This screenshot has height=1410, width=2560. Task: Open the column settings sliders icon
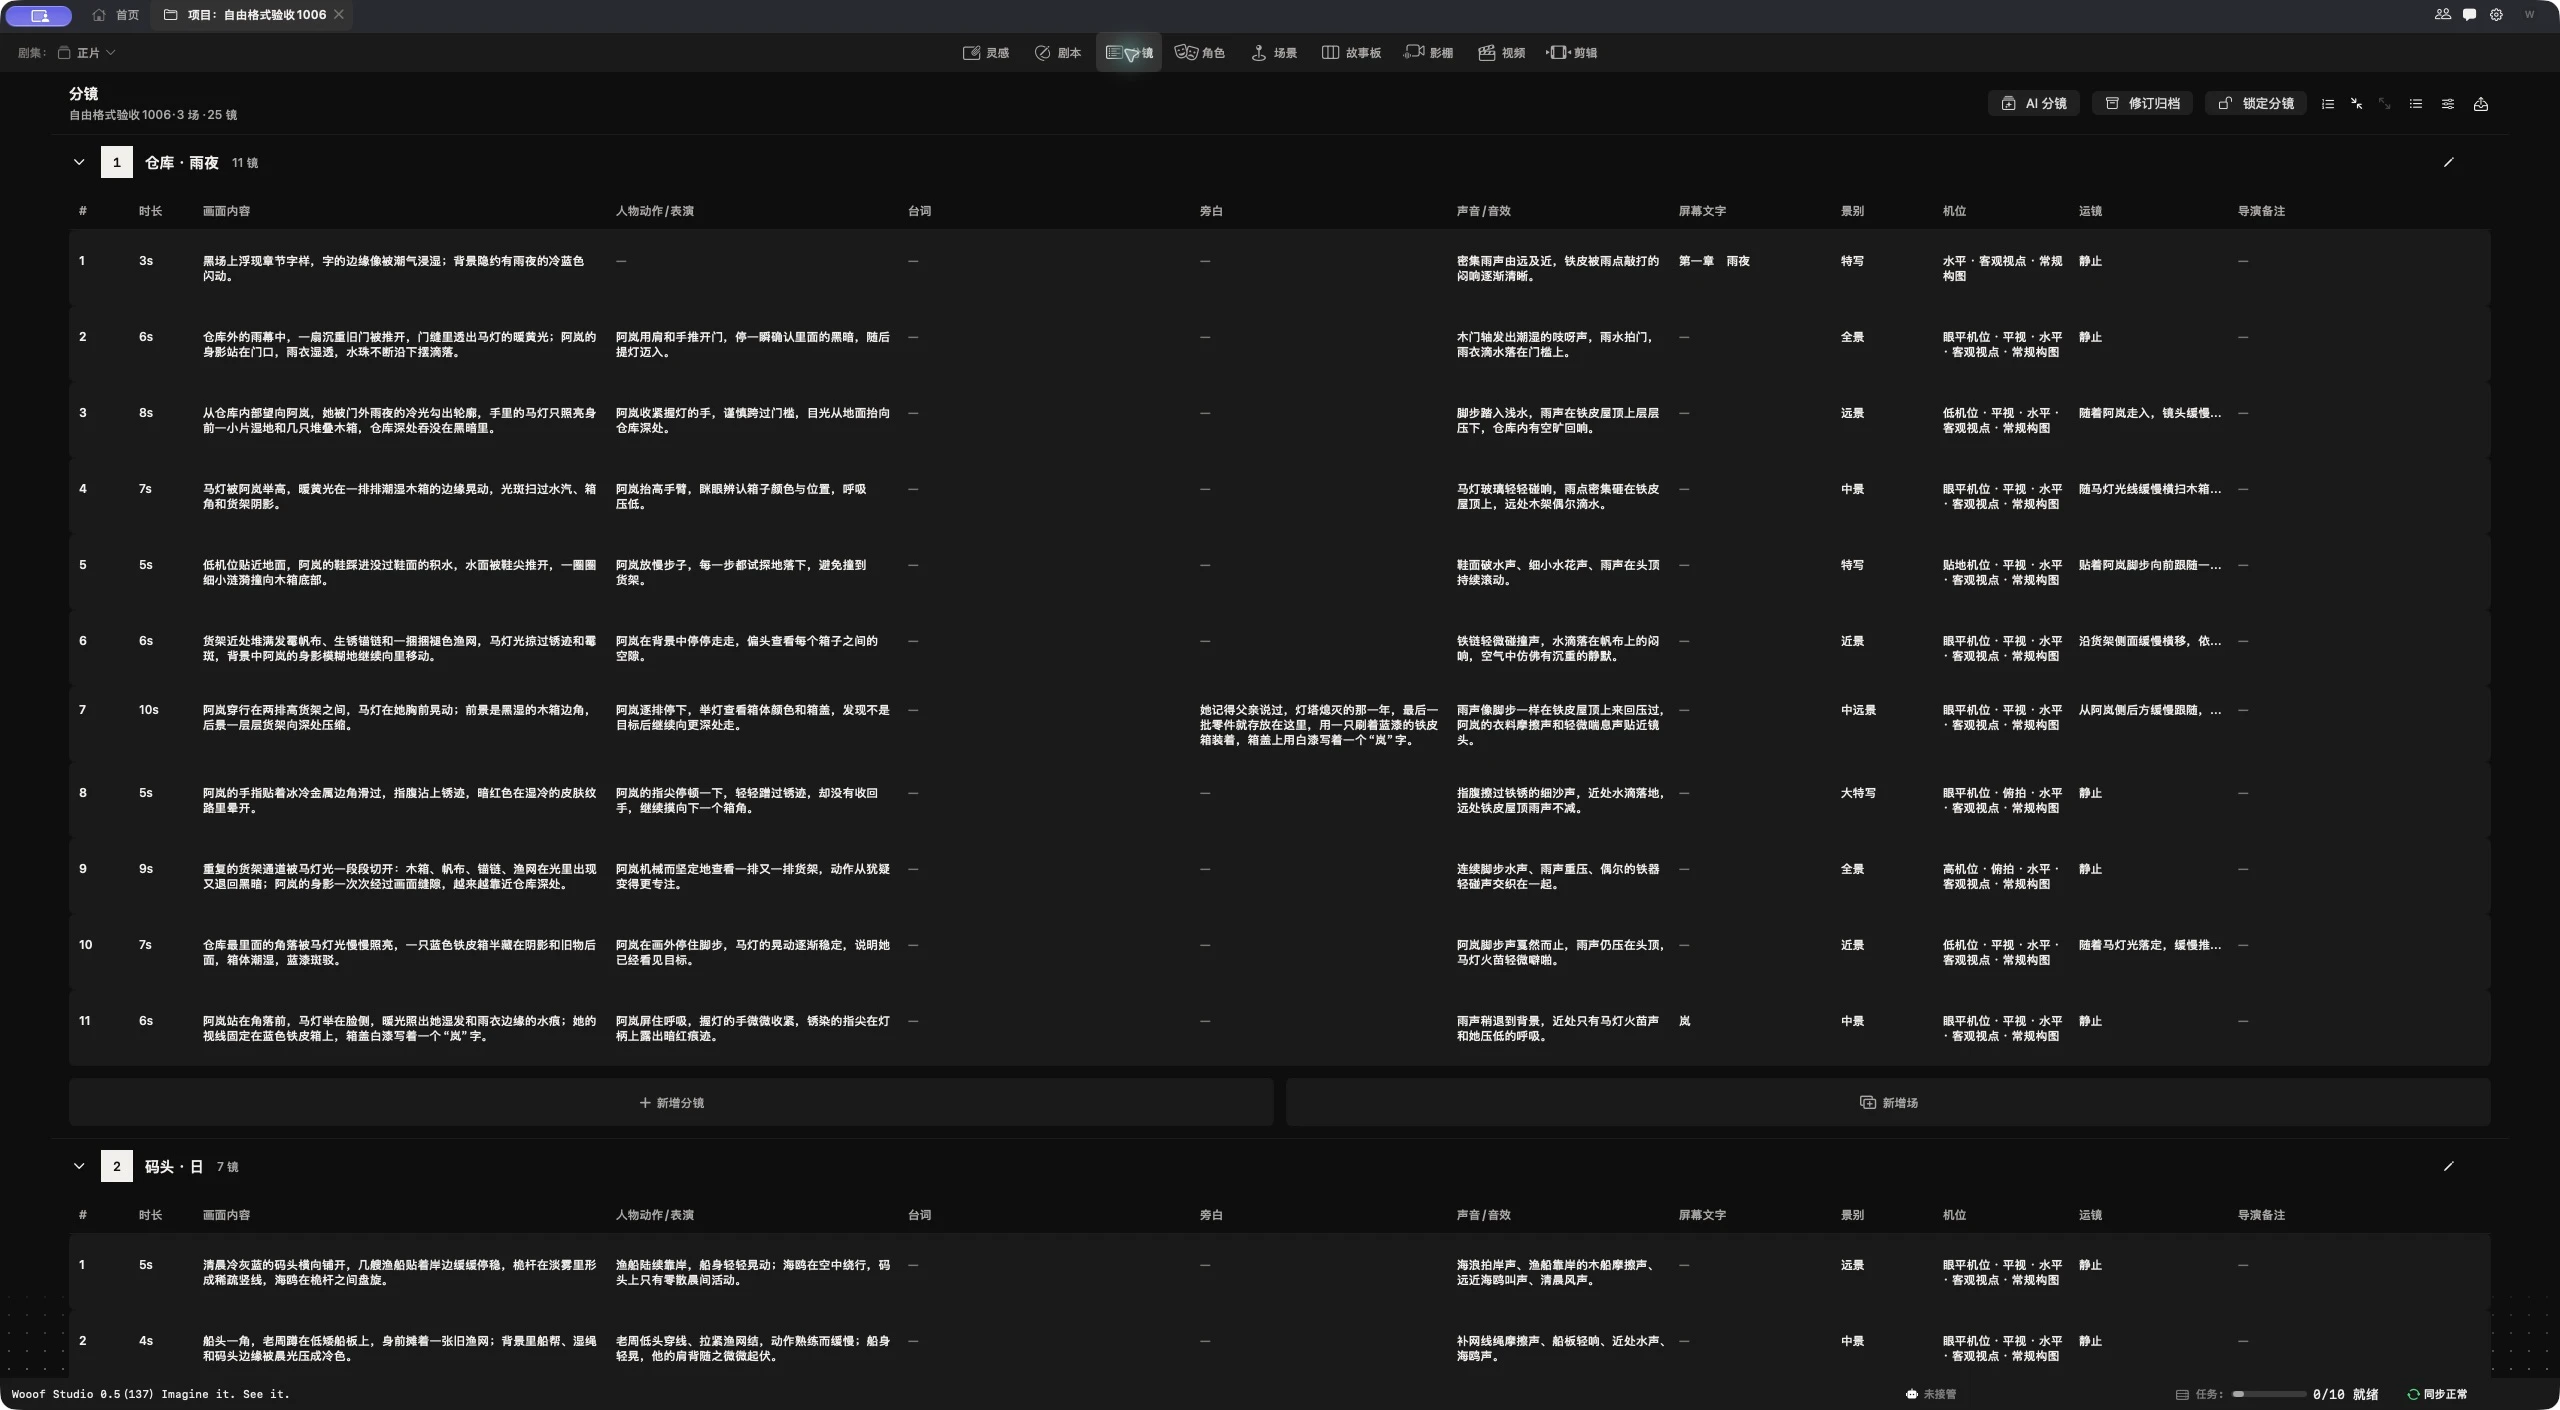coord(2448,104)
